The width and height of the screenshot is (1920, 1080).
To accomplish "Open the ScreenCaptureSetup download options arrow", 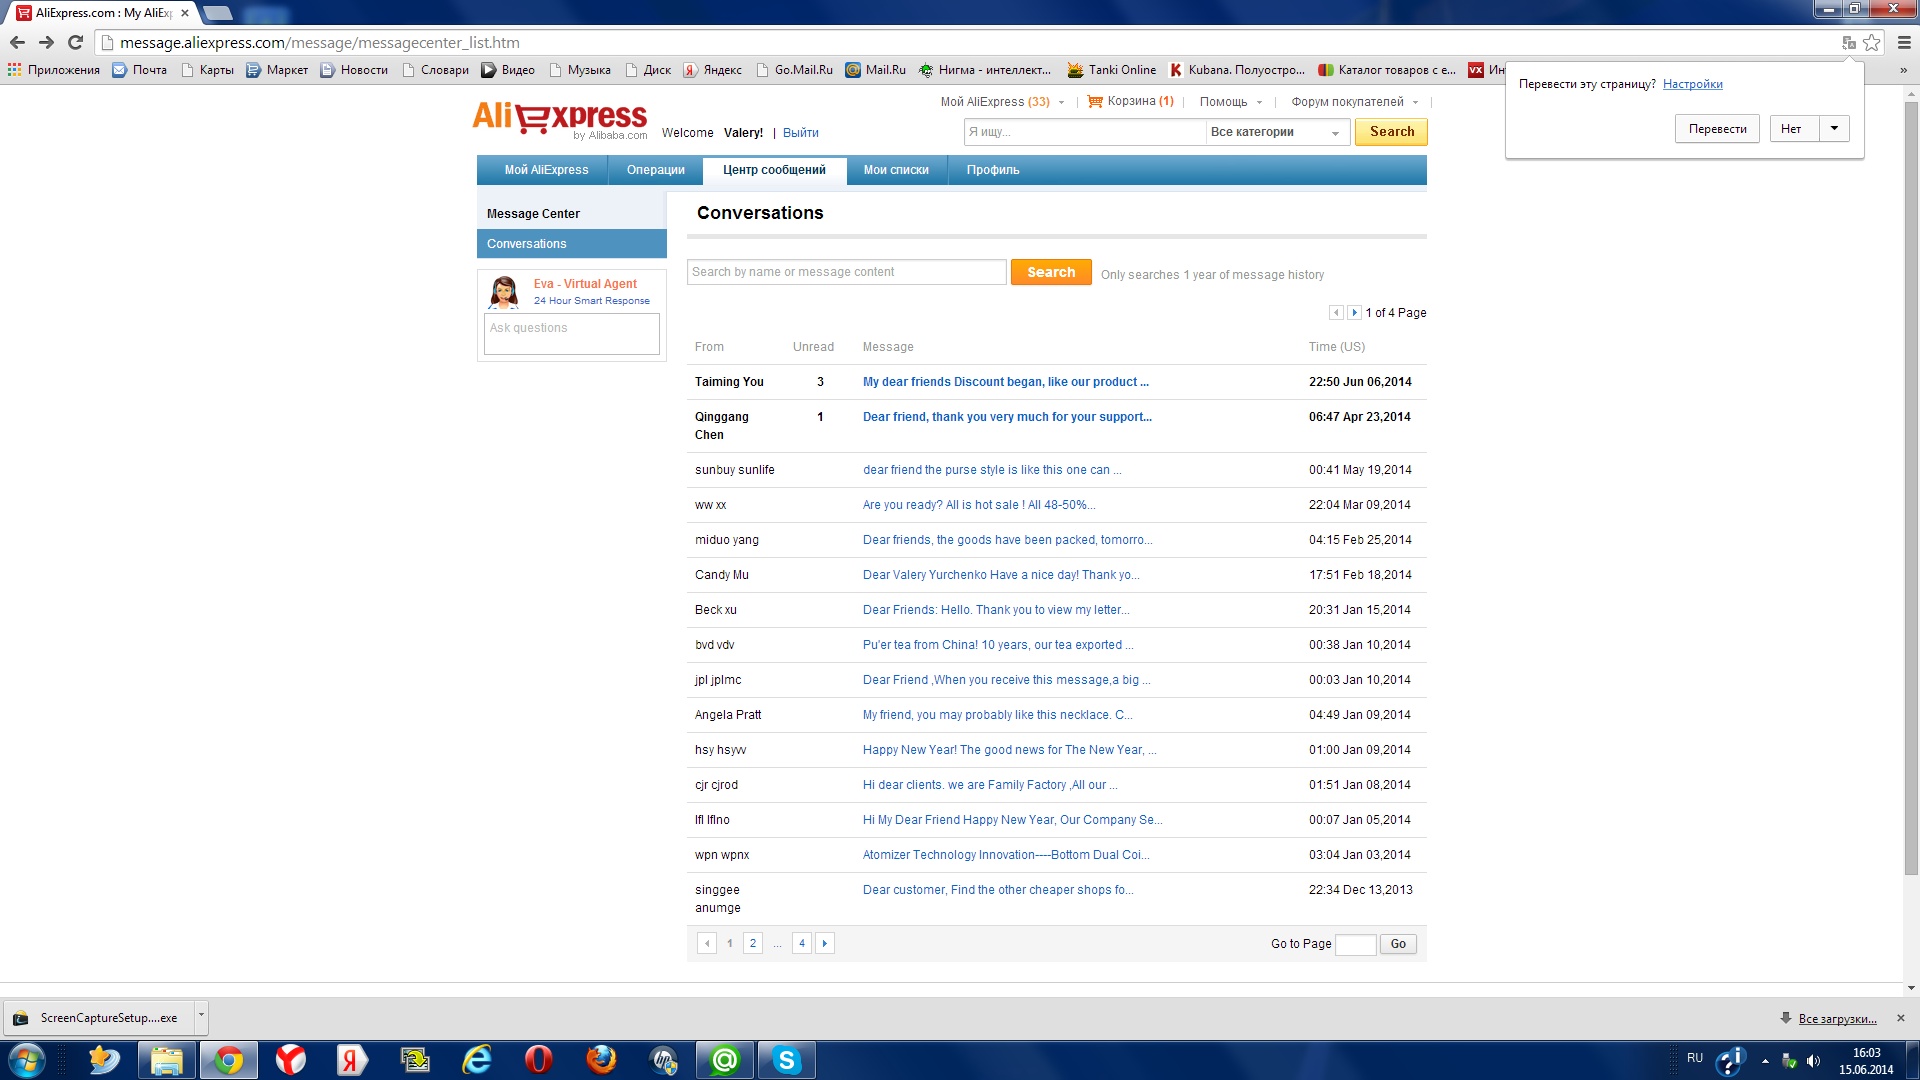I will 201,1016.
